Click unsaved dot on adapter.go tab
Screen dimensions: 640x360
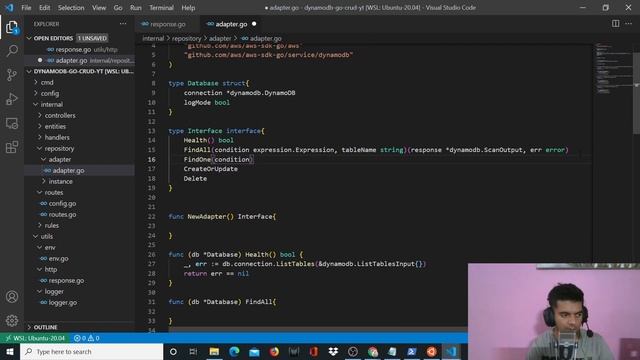[x=254, y=24]
